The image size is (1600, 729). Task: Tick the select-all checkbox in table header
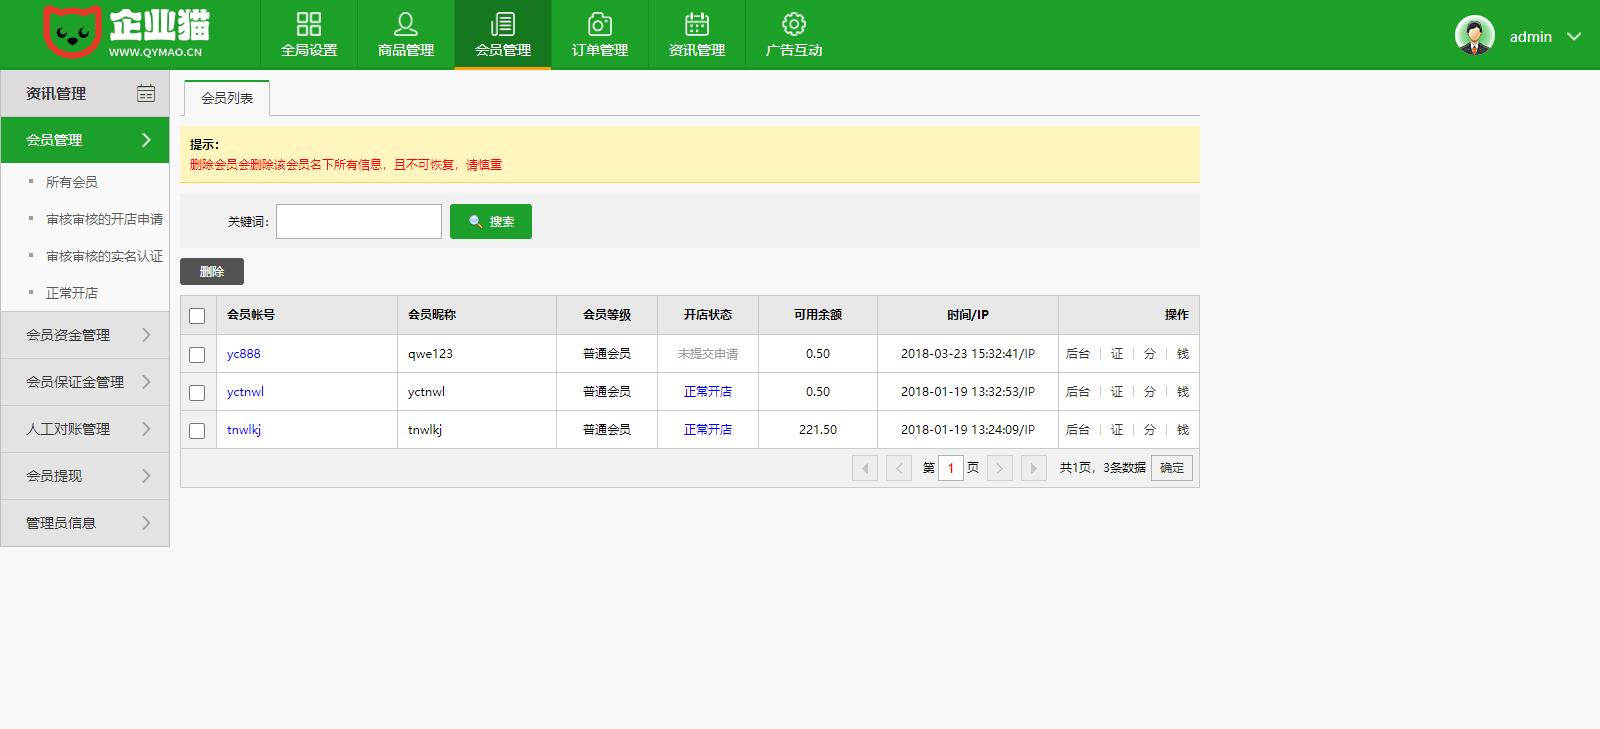click(x=197, y=316)
